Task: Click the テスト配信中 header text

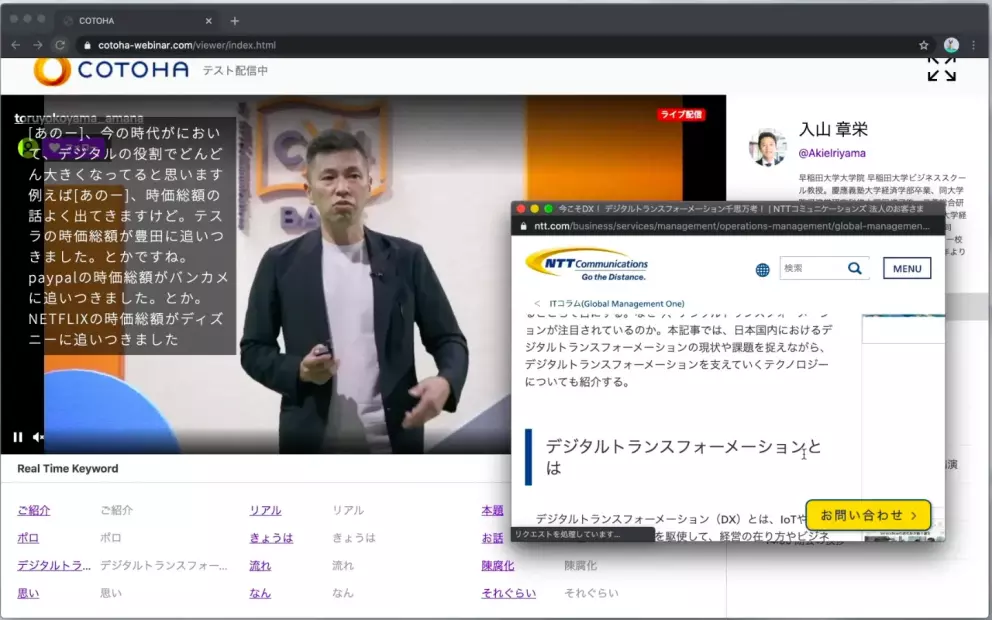Action: click(235, 70)
